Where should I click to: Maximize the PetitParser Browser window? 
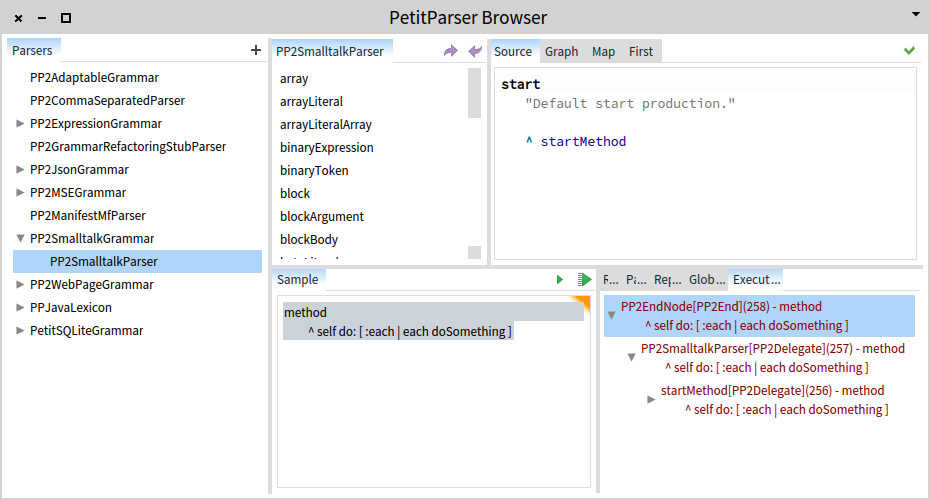click(x=66, y=18)
